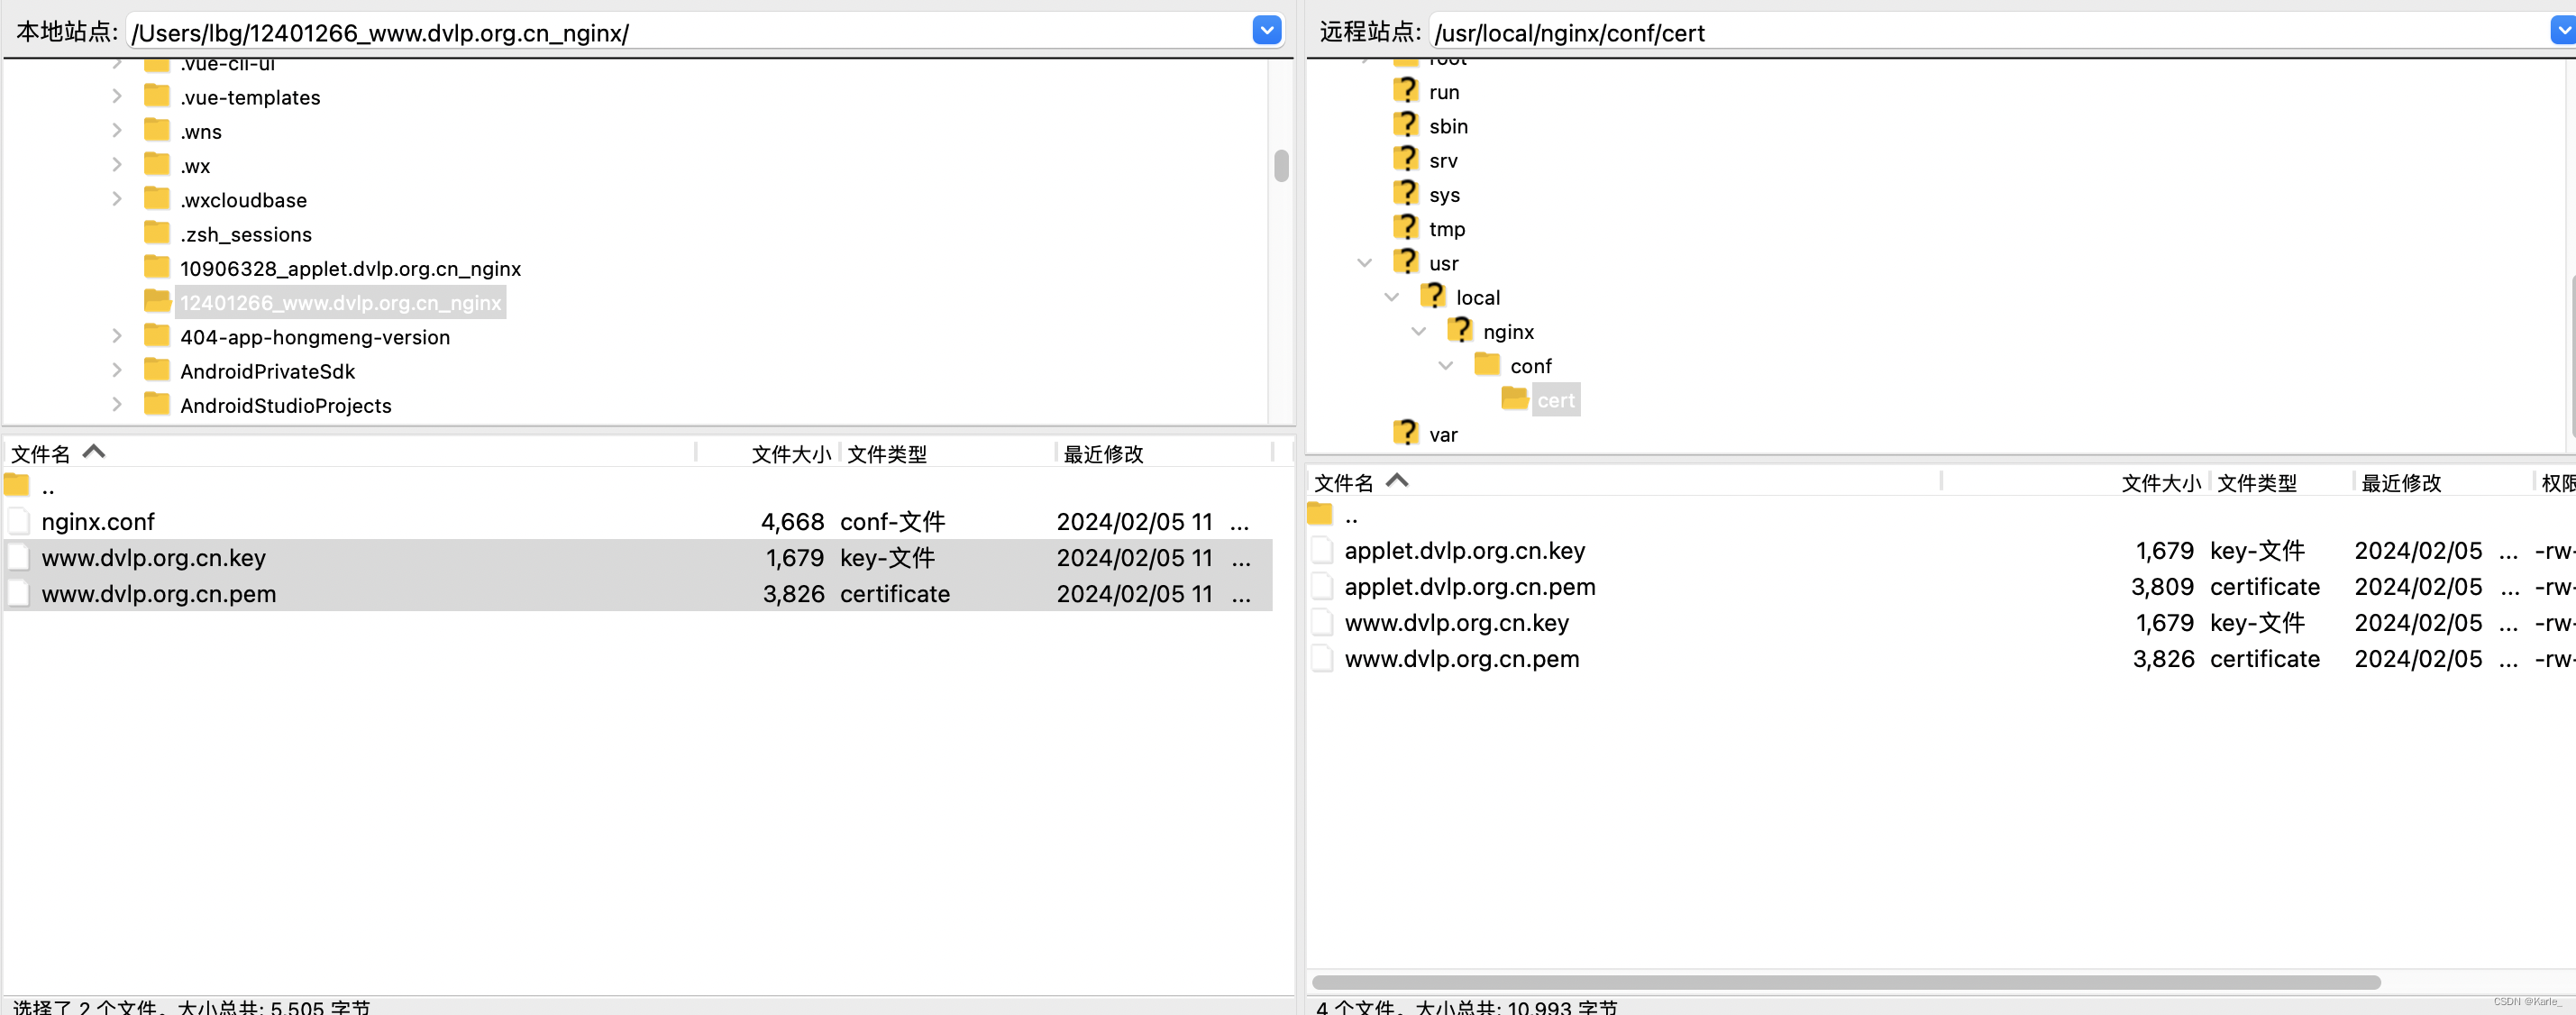Select local www.dvlp.org.cn.pem file

(638, 593)
